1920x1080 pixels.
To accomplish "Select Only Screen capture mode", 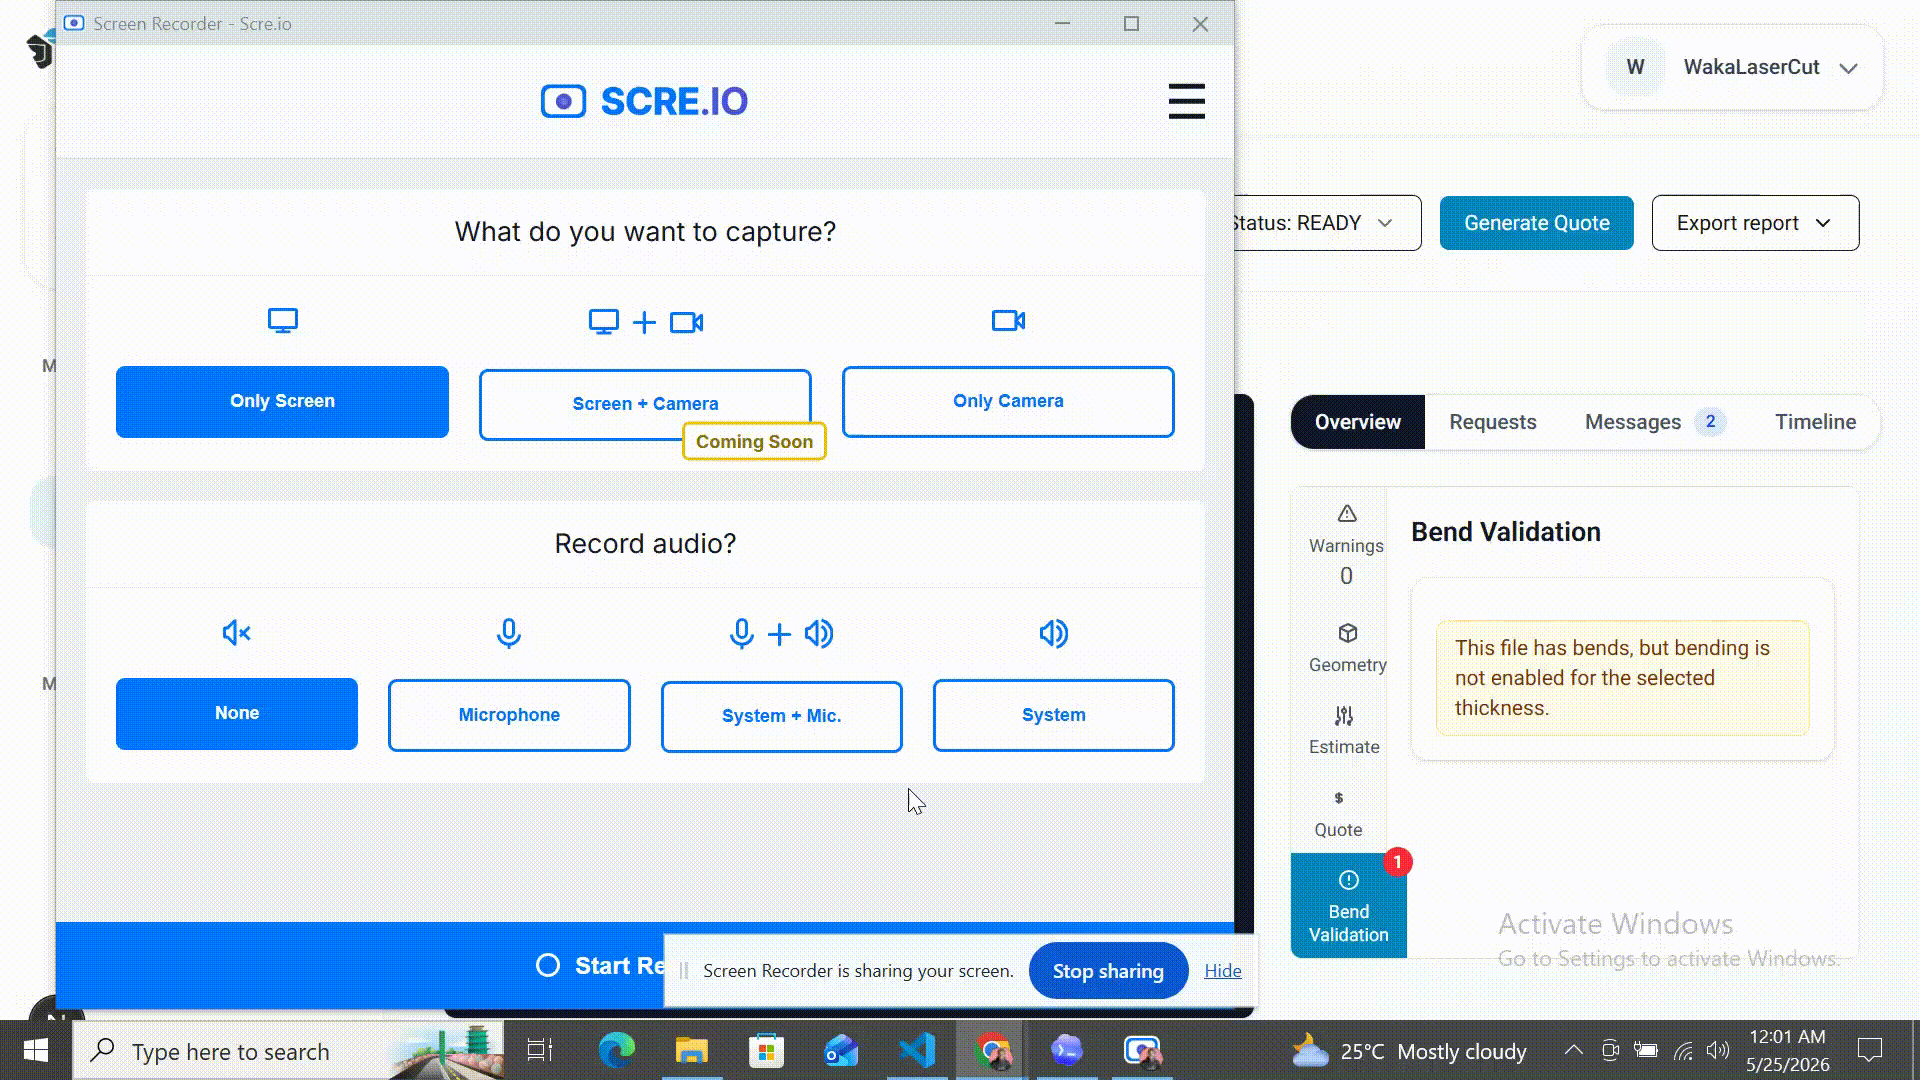I will [x=282, y=402].
